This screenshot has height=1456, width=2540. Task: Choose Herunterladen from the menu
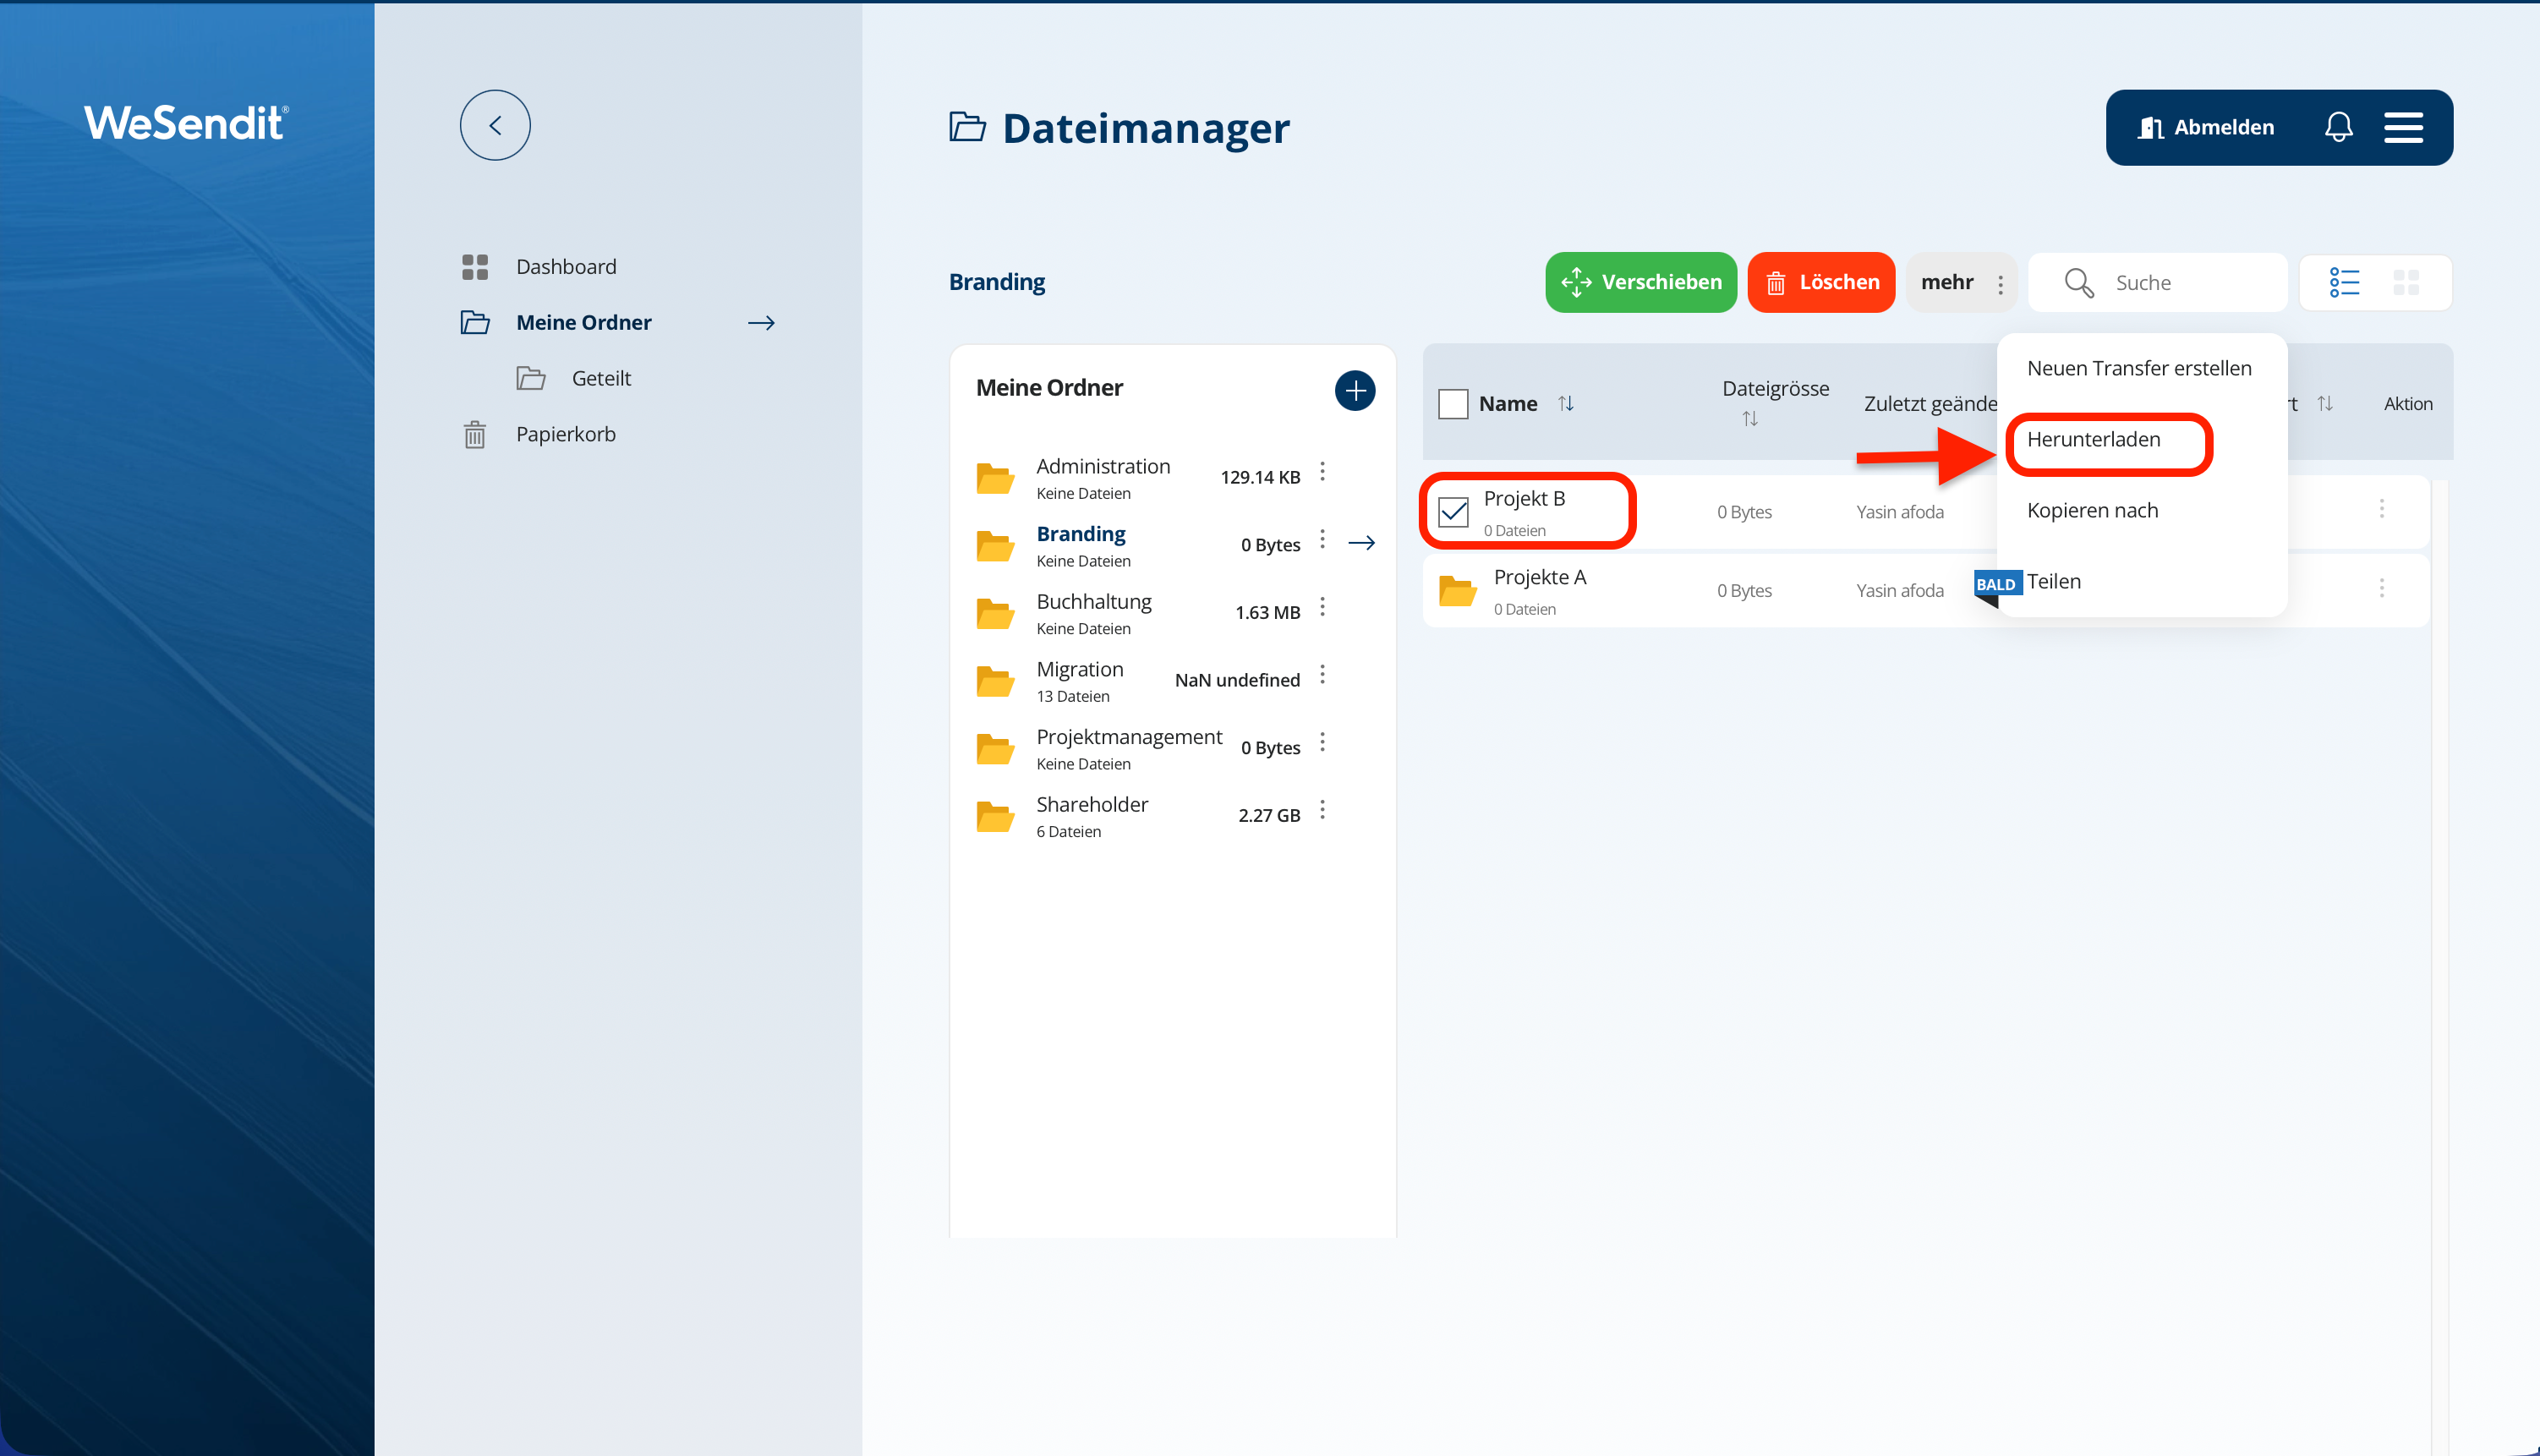click(2093, 440)
